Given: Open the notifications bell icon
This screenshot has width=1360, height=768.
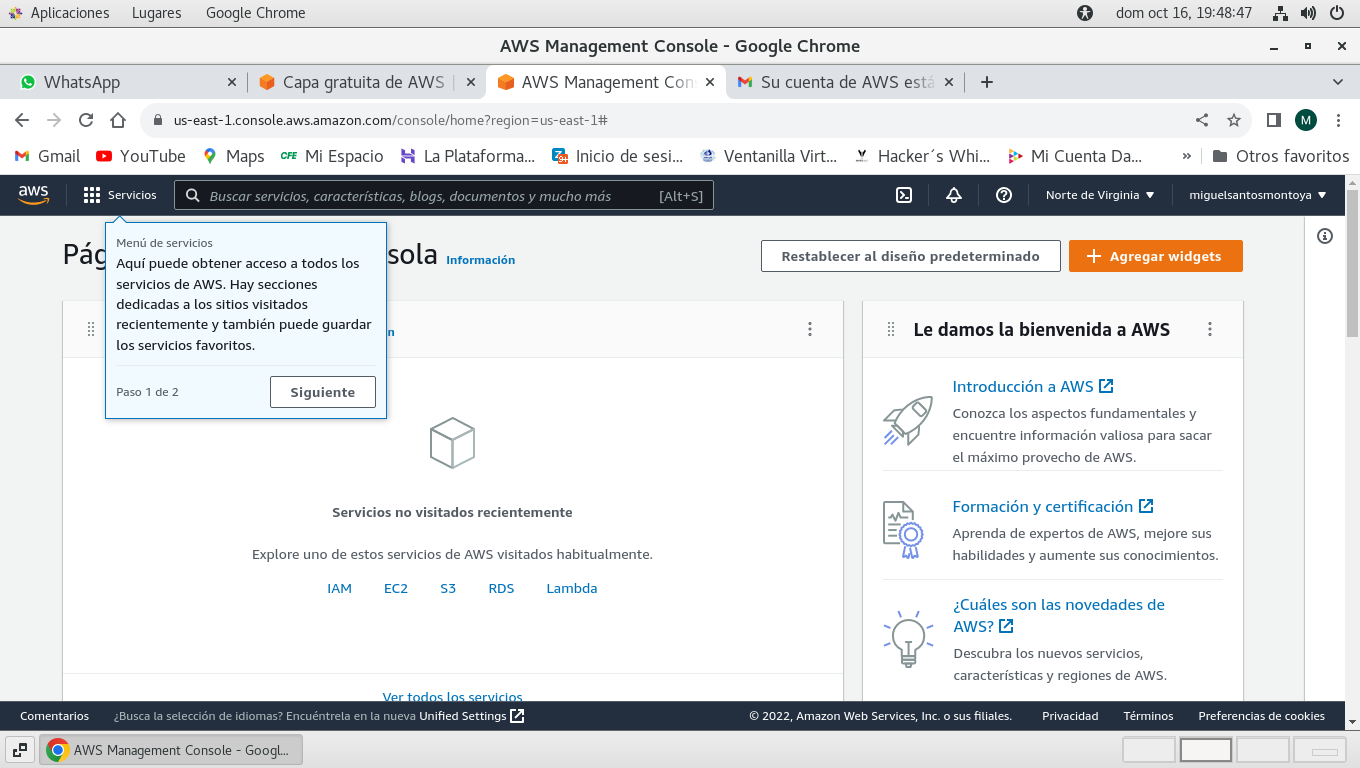Looking at the screenshot, I should coord(953,195).
